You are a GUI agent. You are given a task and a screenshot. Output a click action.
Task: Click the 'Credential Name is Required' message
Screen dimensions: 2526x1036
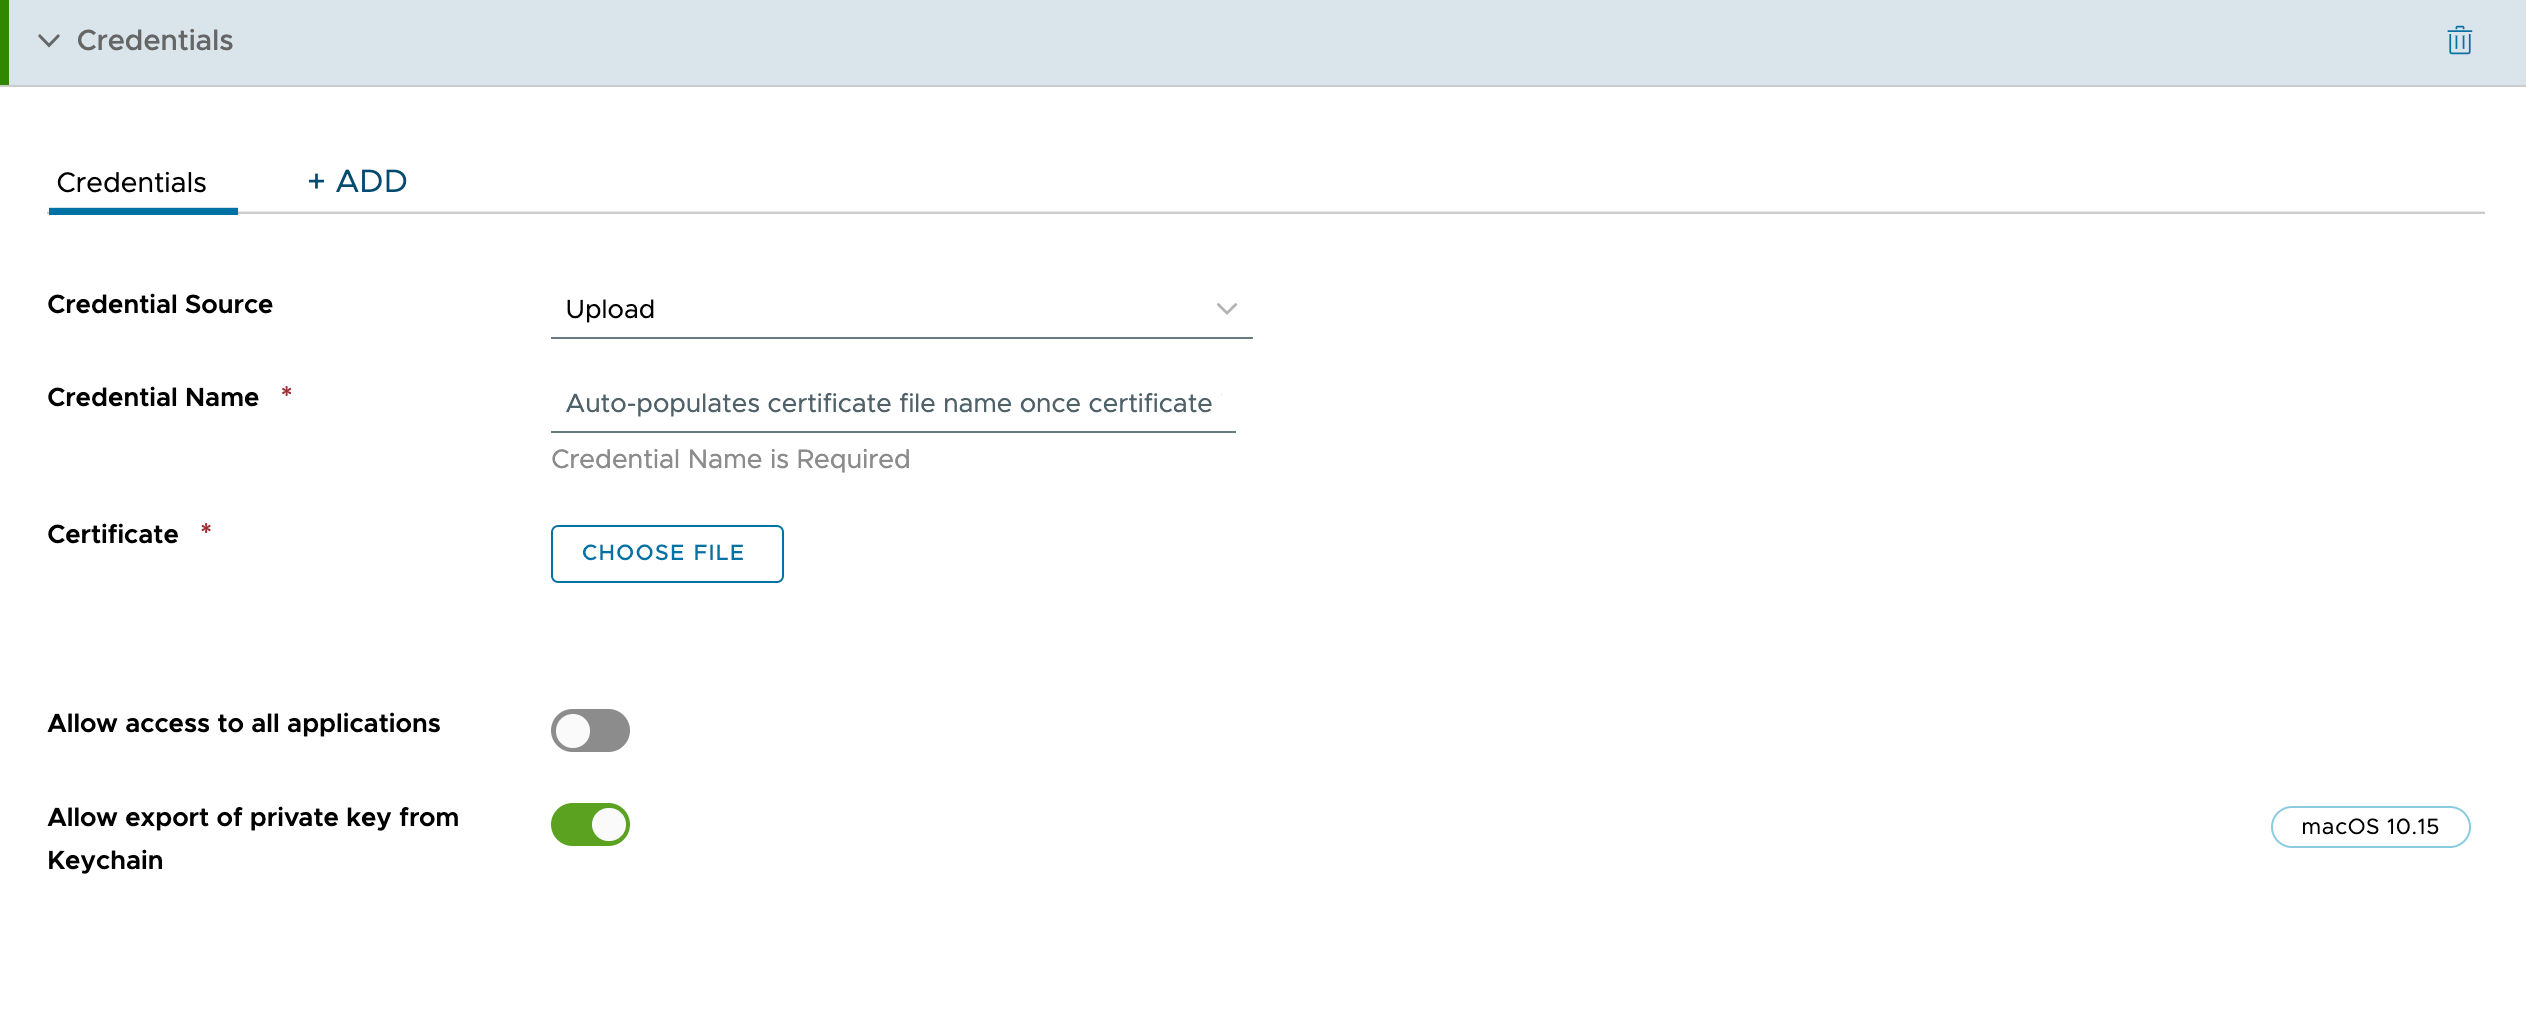click(730, 459)
